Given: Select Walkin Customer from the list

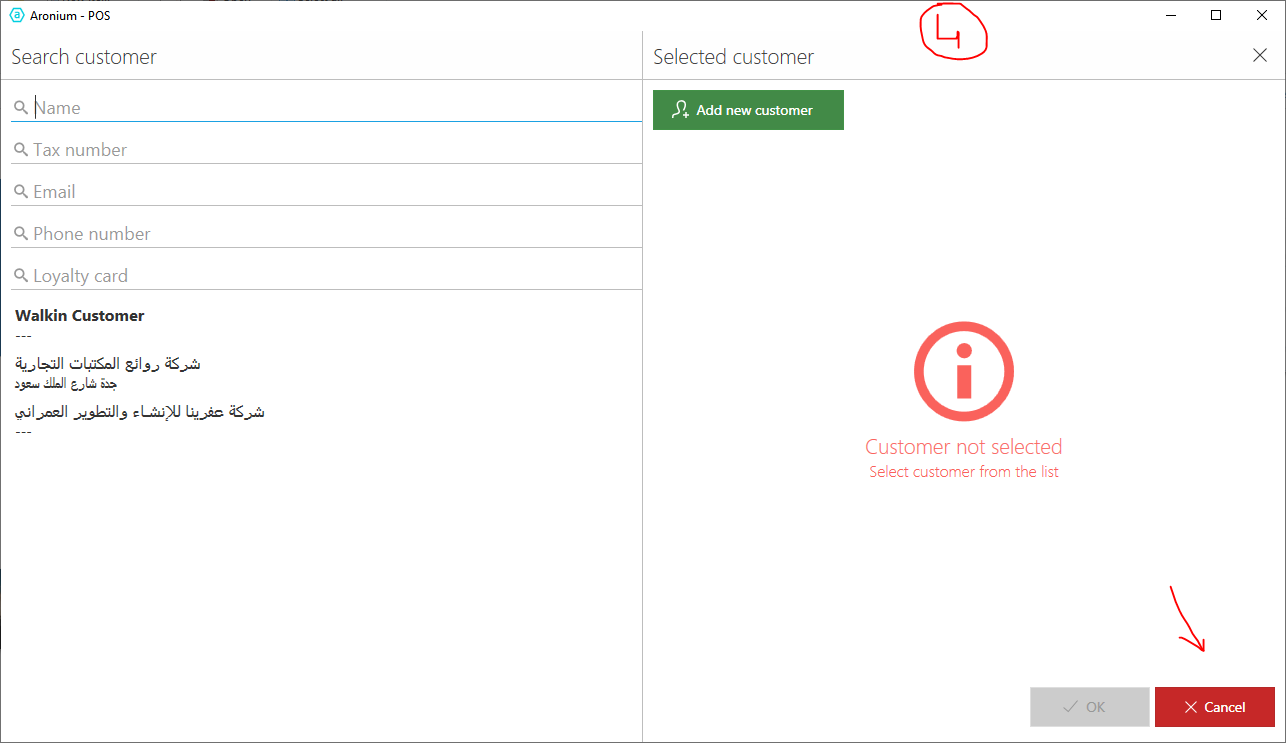Looking at the screenshot, I should point(80,316).
